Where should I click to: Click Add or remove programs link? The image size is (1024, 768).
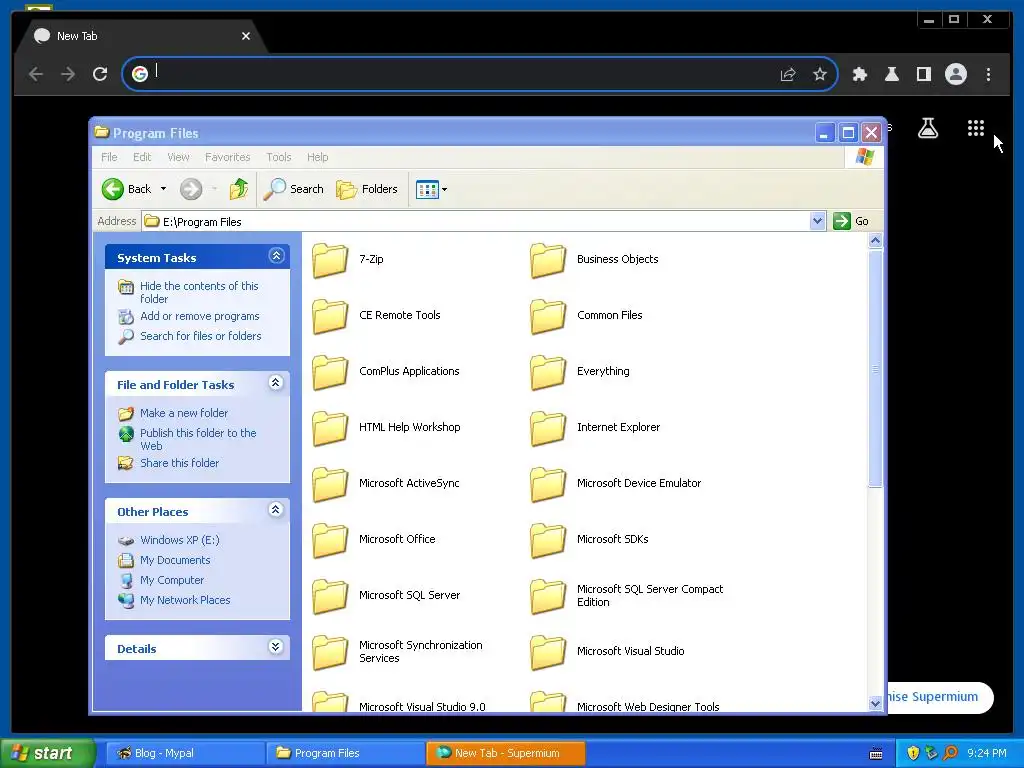[200, 316]
